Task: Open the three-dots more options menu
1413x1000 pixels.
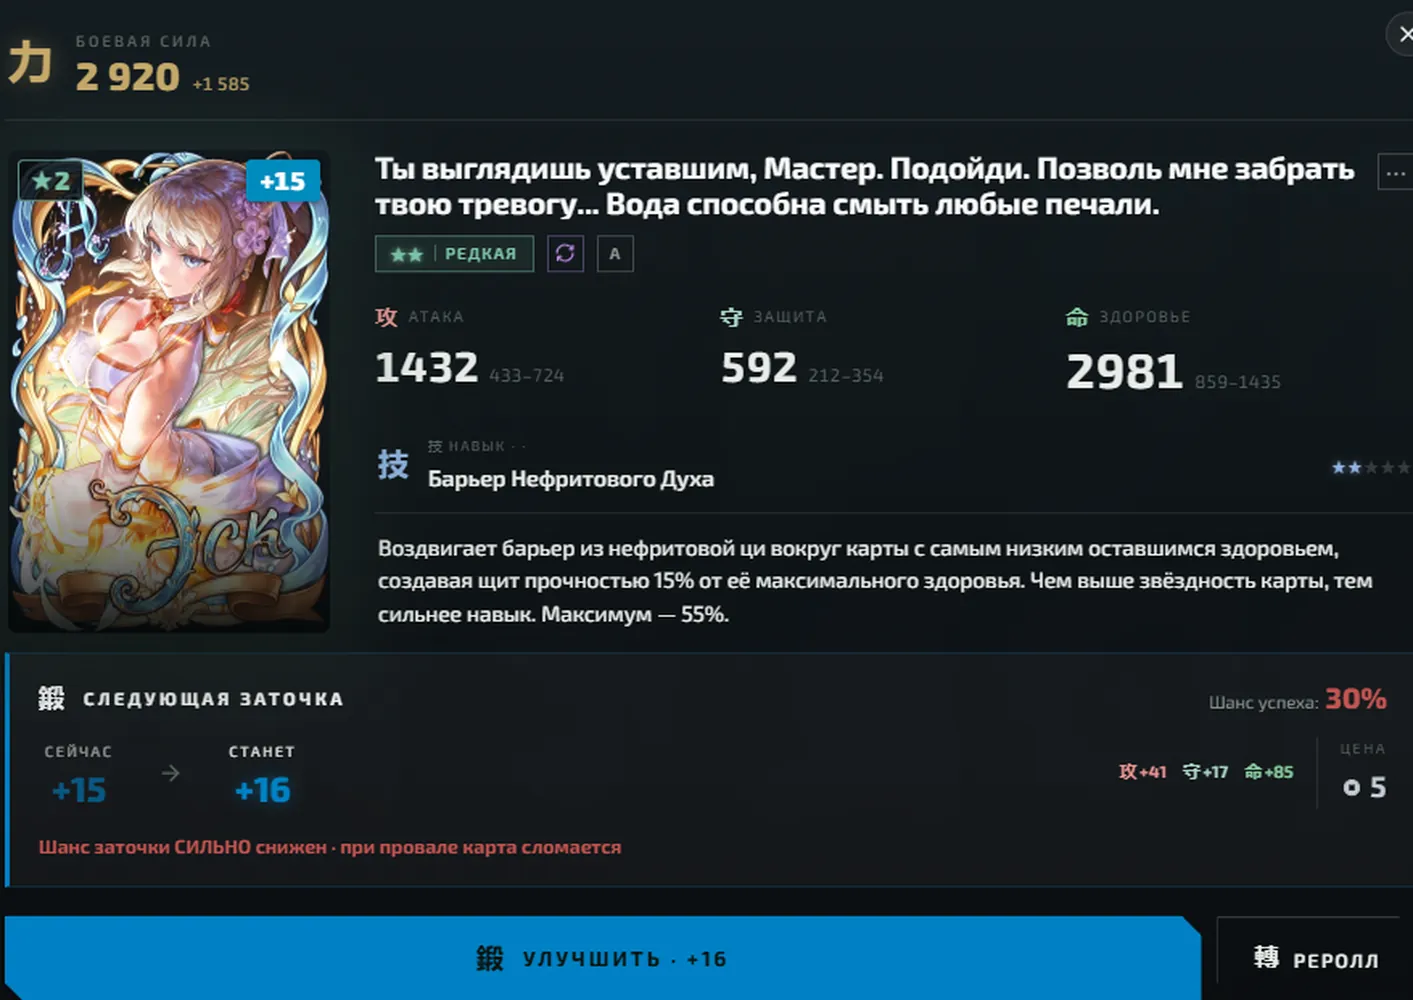Action: (x=1395, y=173)
